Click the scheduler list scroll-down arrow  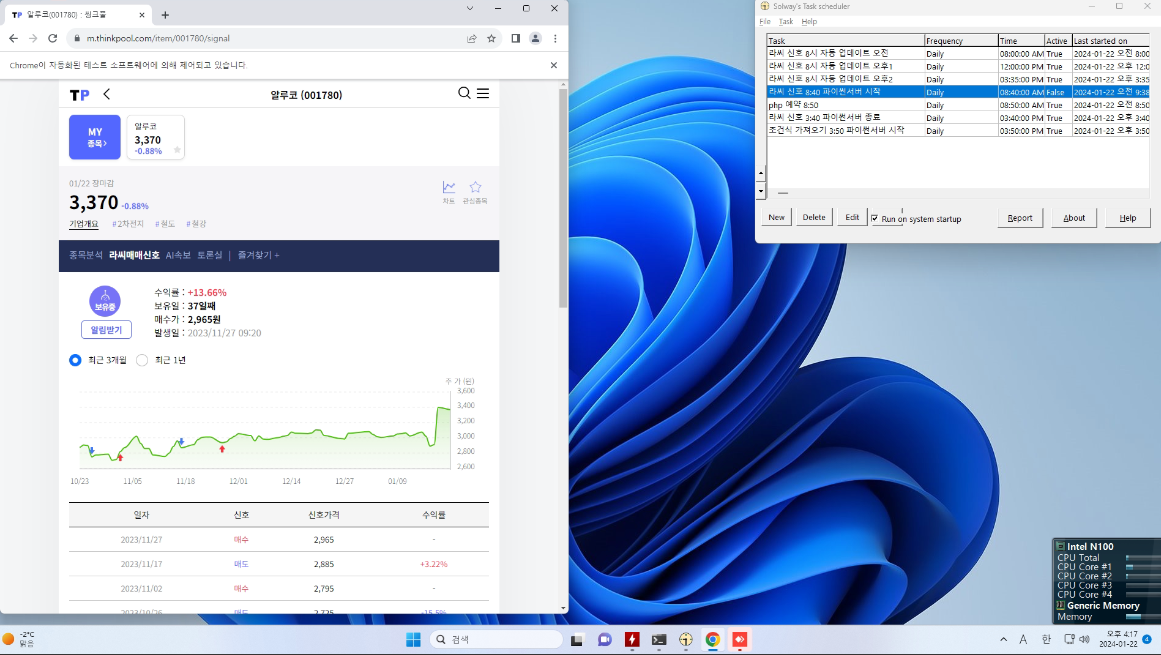(760, 190)
